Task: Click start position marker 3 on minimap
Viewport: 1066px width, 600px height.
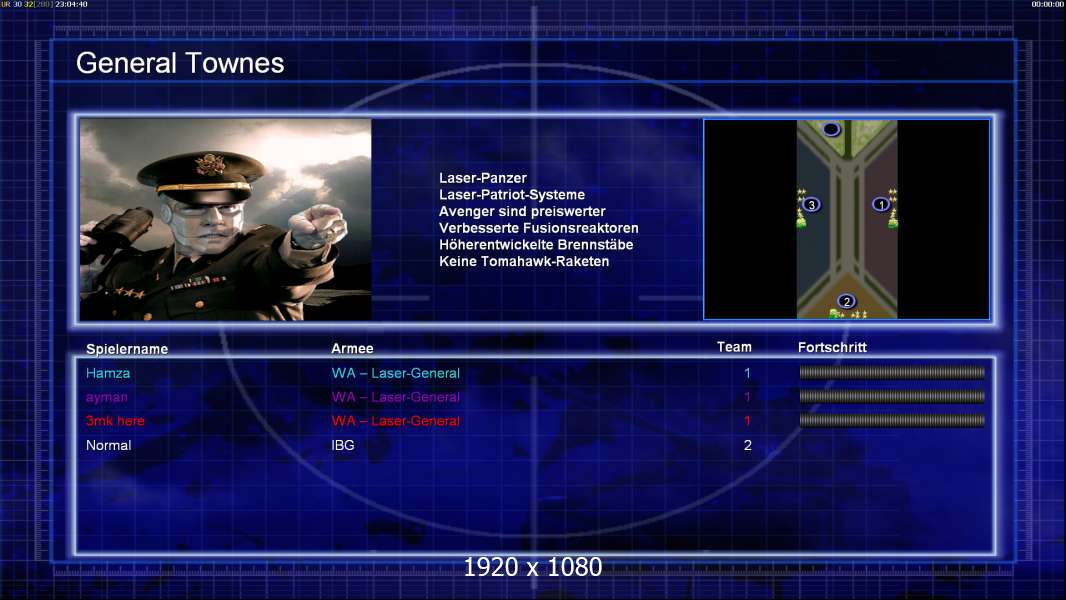Action: coord(811,205)
